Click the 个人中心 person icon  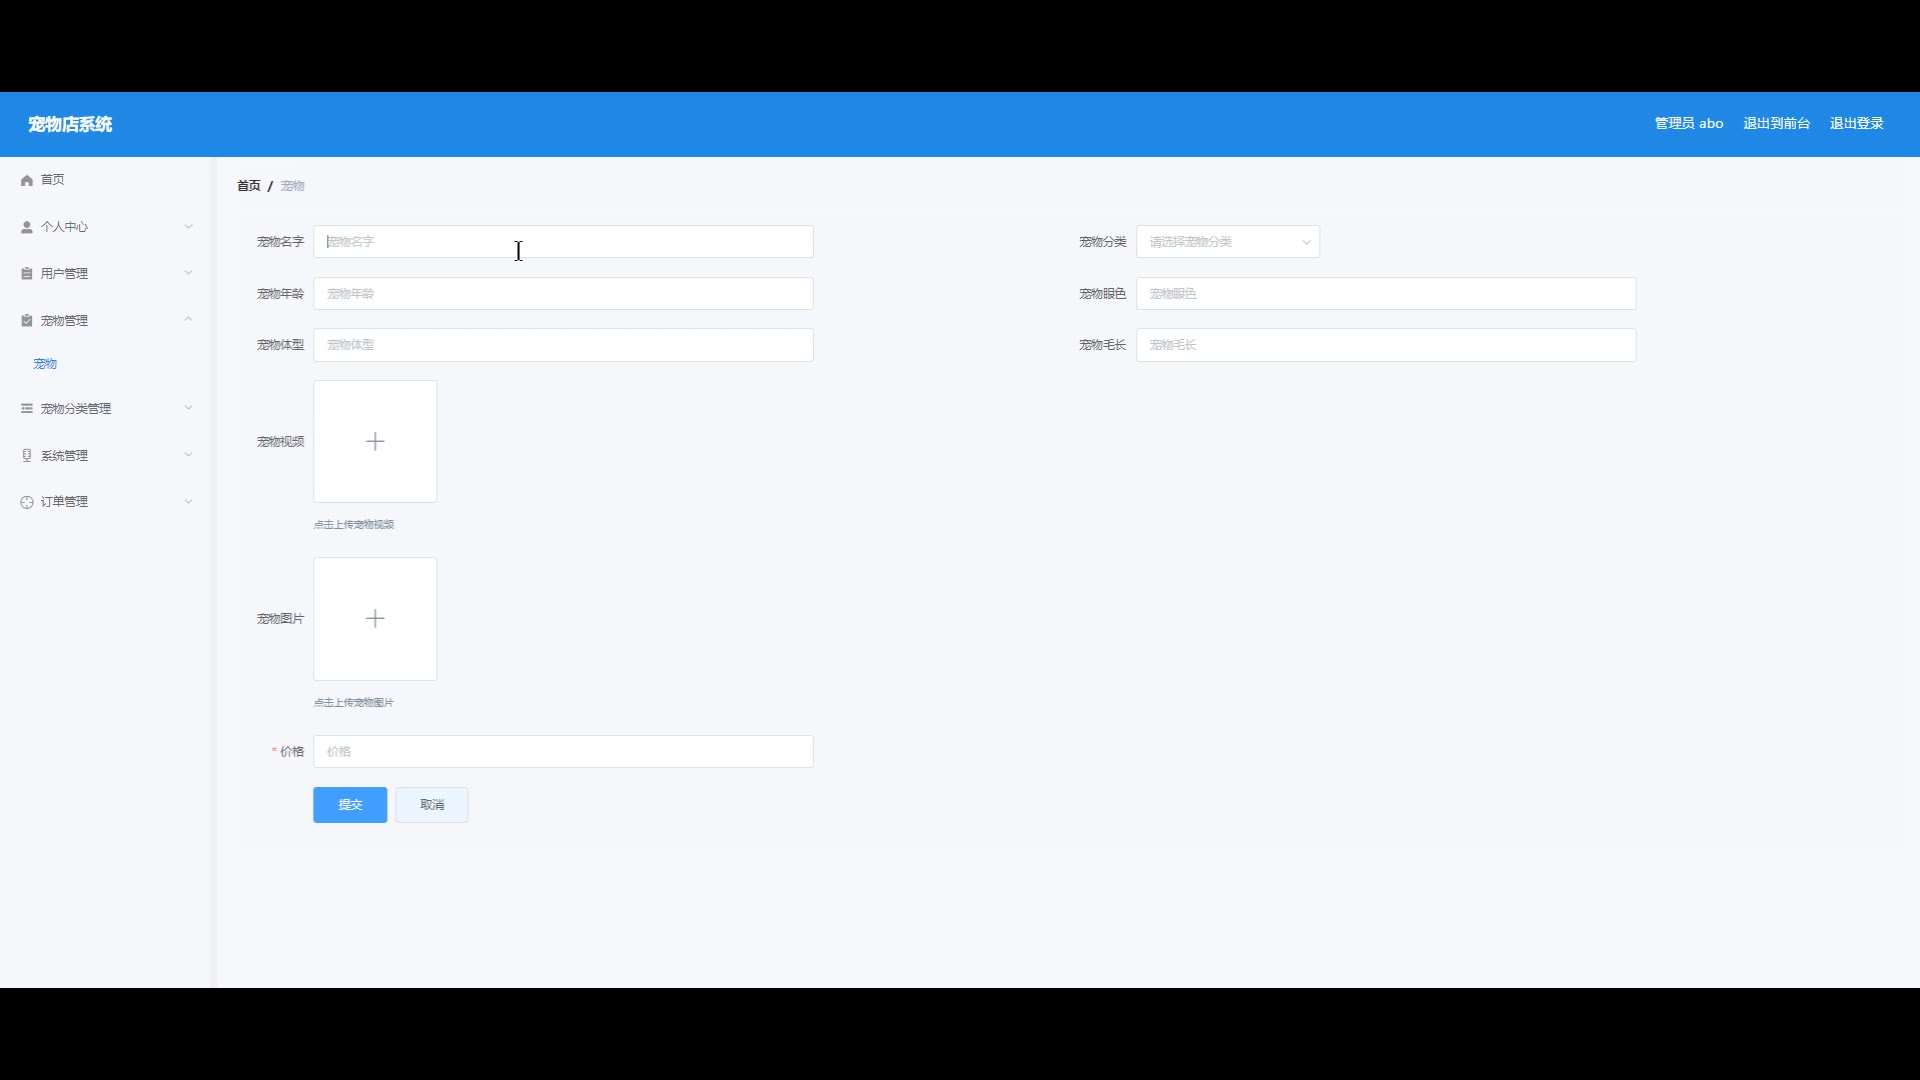point(27,227)
